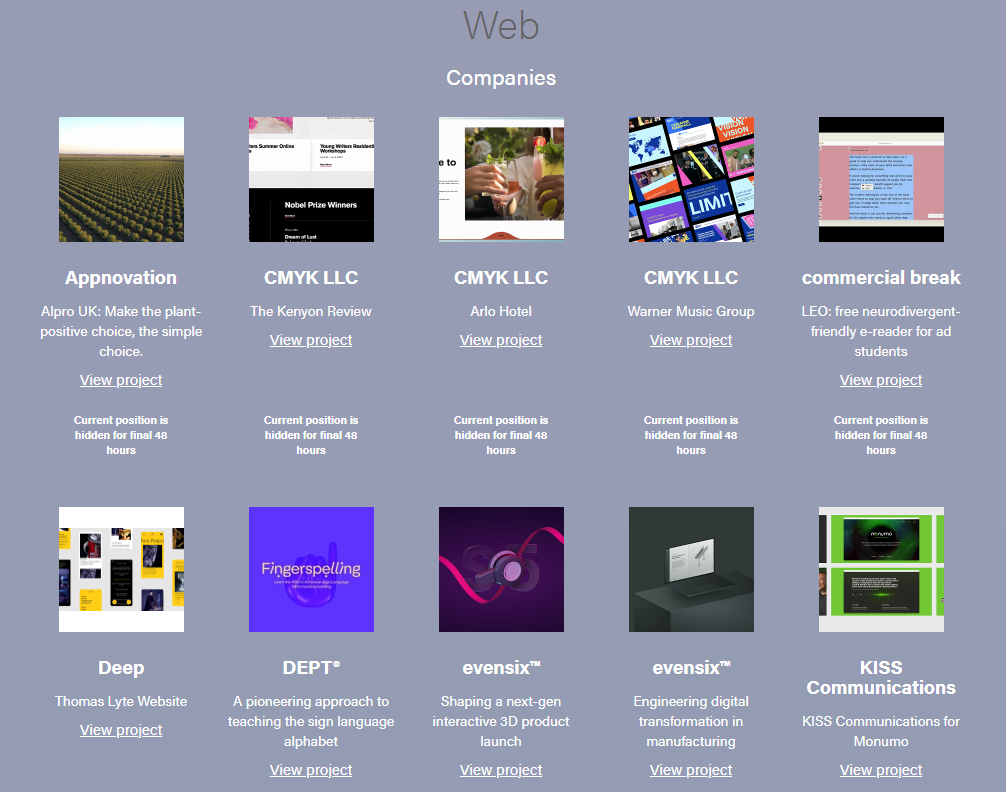Select the Warner Music Group thumbnail
This screenshot has height=792, width=1006.
coord(691,179)
